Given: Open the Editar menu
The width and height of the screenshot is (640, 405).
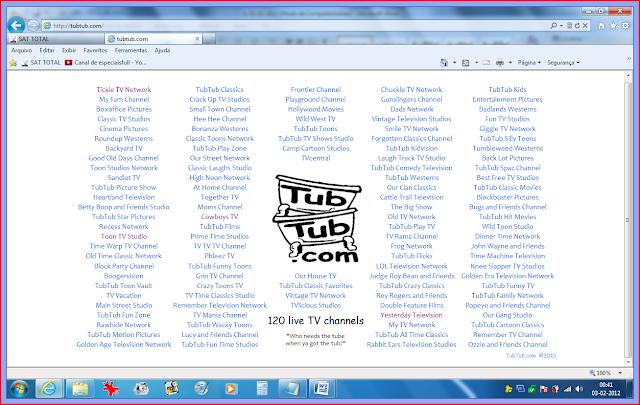Looking at the screenshot, I should [47, 50].
